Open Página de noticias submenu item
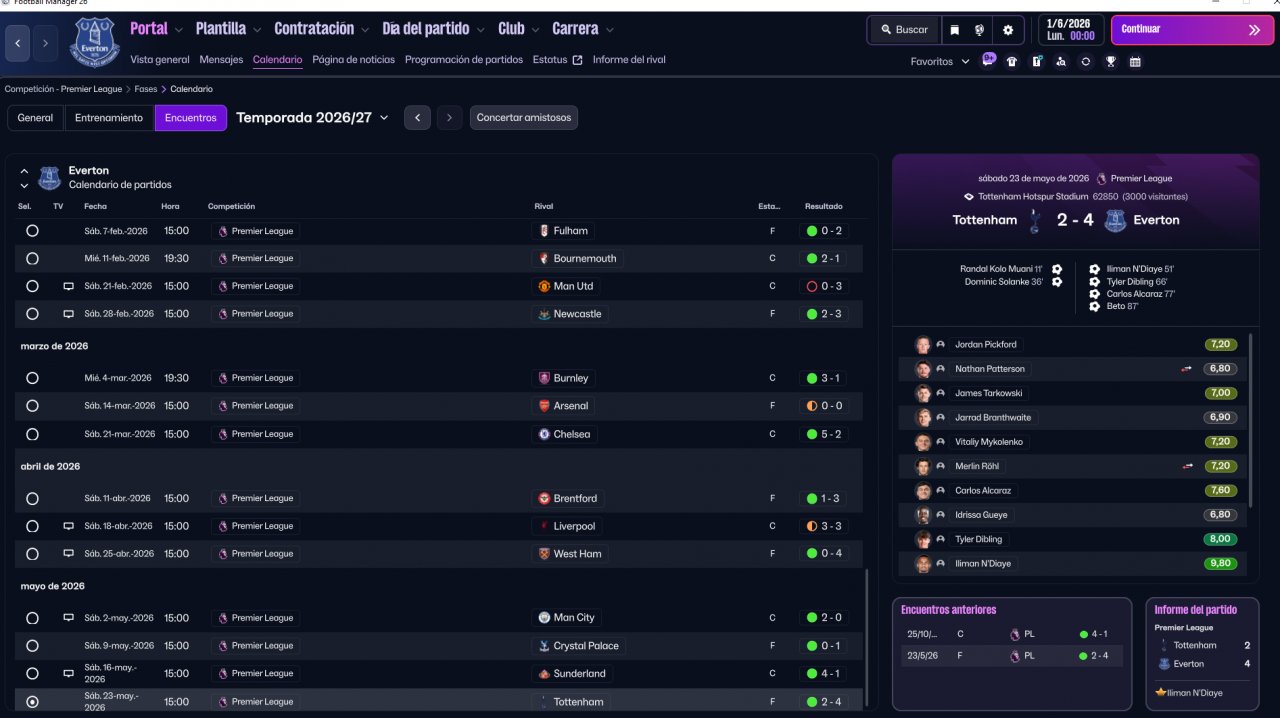 [x=353, y=60]
